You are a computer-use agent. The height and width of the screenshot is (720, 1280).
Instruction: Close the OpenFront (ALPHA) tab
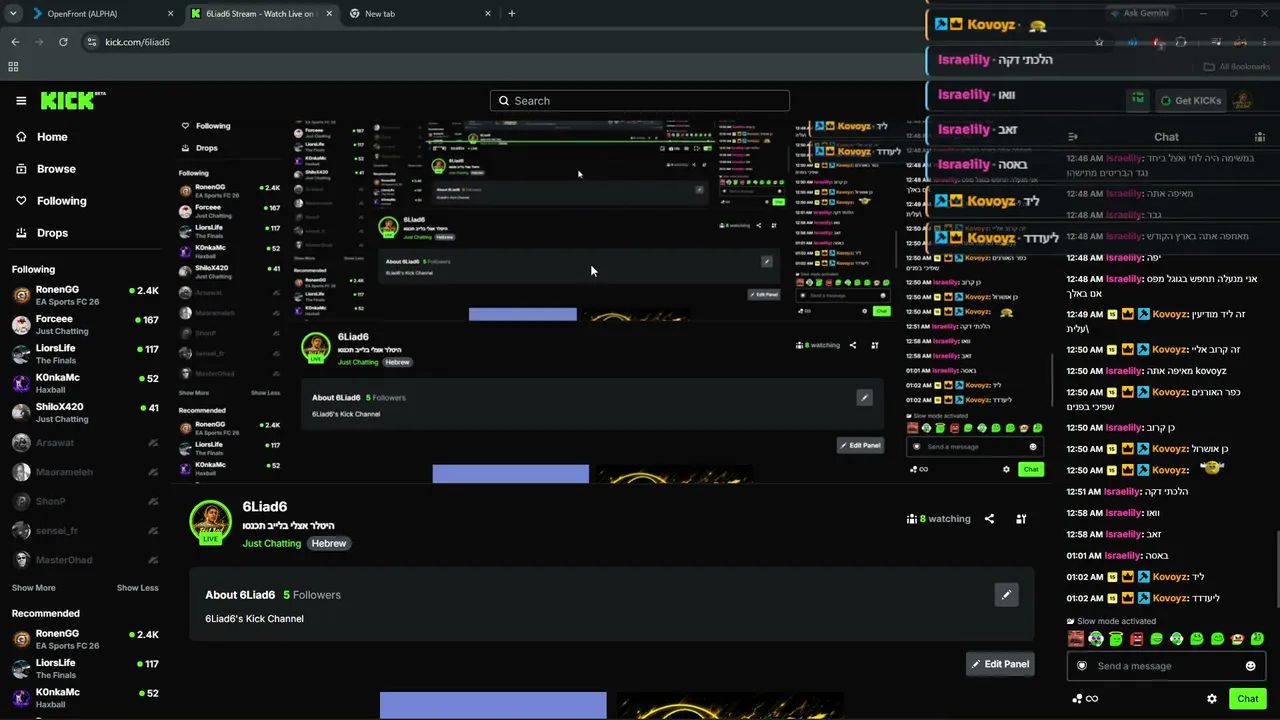[x=170, y=14]
